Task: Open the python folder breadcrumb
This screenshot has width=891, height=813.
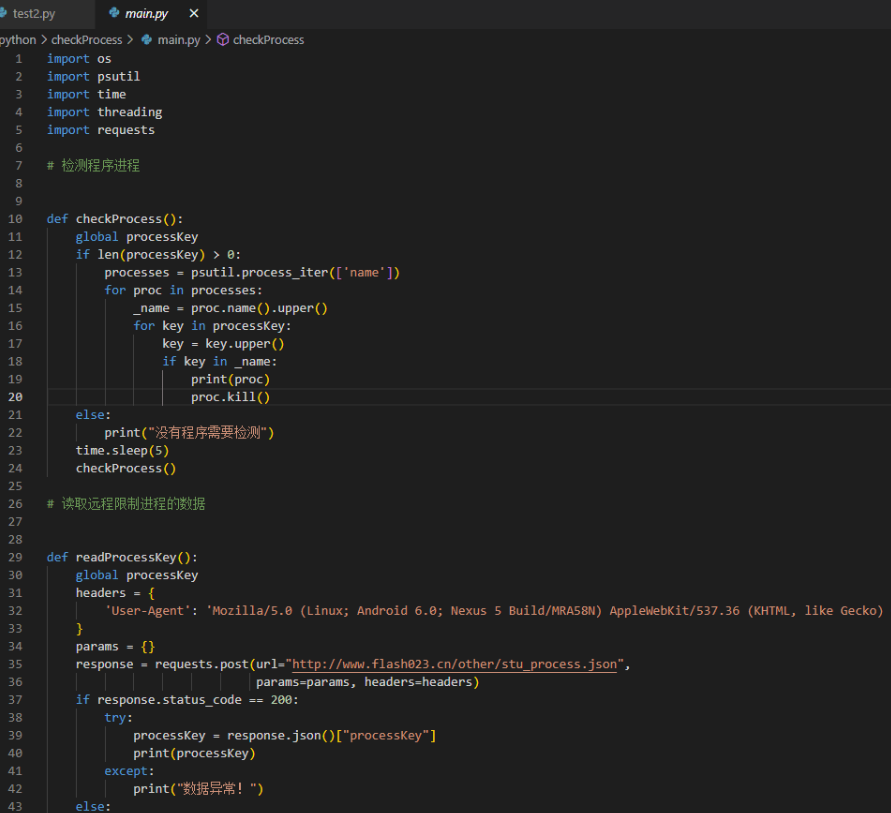Action: (x=17, y=40)
